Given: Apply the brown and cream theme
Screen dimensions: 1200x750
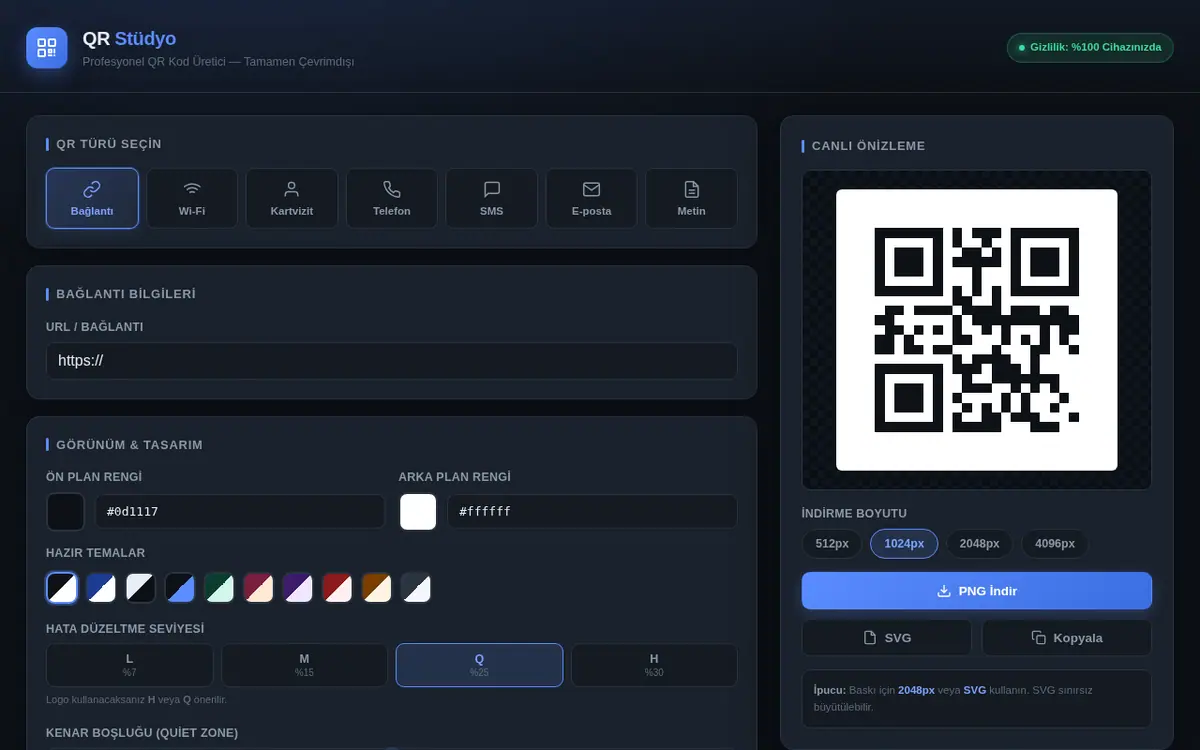Looking at the screenshot, I should [x=377, y=587].
